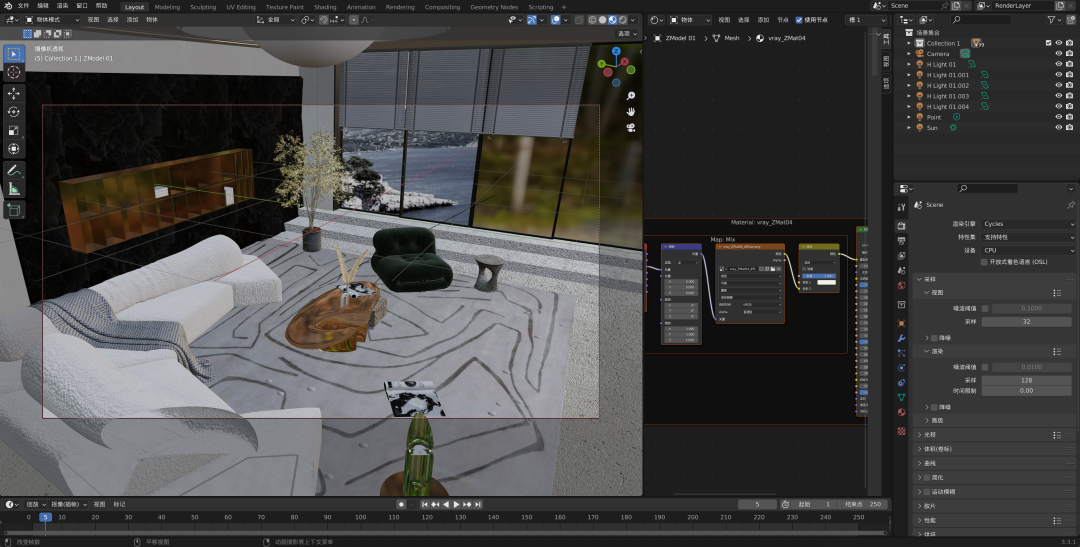Click the 选项 button in viewport
The width and height of the screenshot is (1080, 547).
(x=626, y=33)
